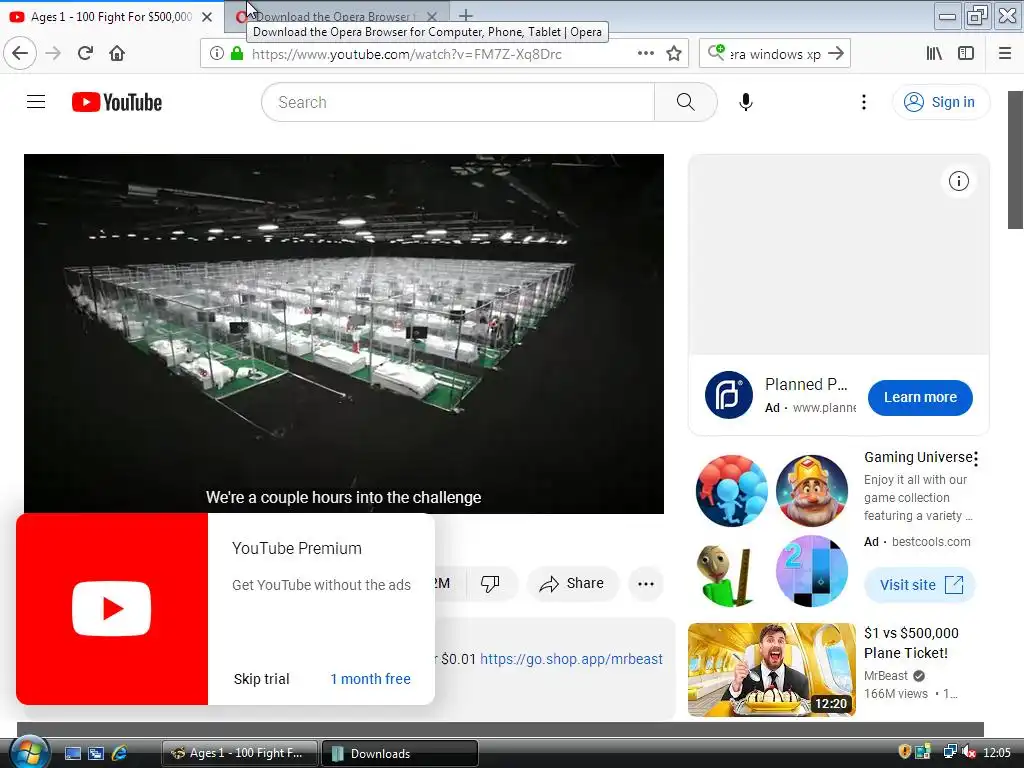
Task: Share this video
Action: click(572, 583)
